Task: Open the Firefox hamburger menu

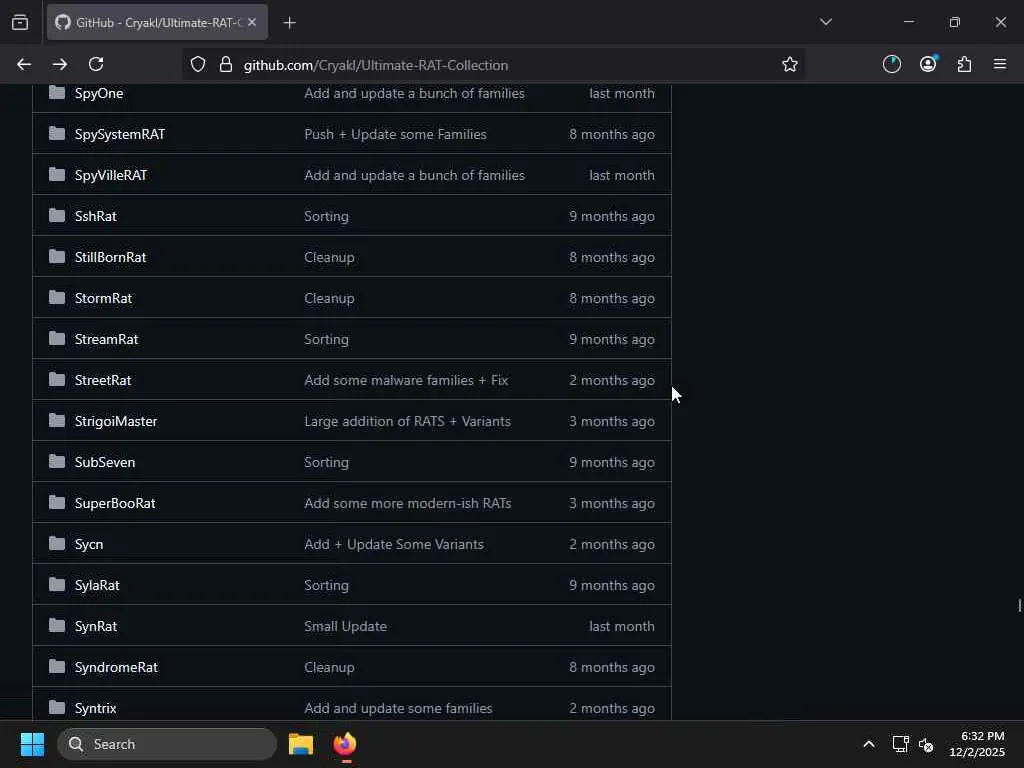Action: pos(1000,64)
